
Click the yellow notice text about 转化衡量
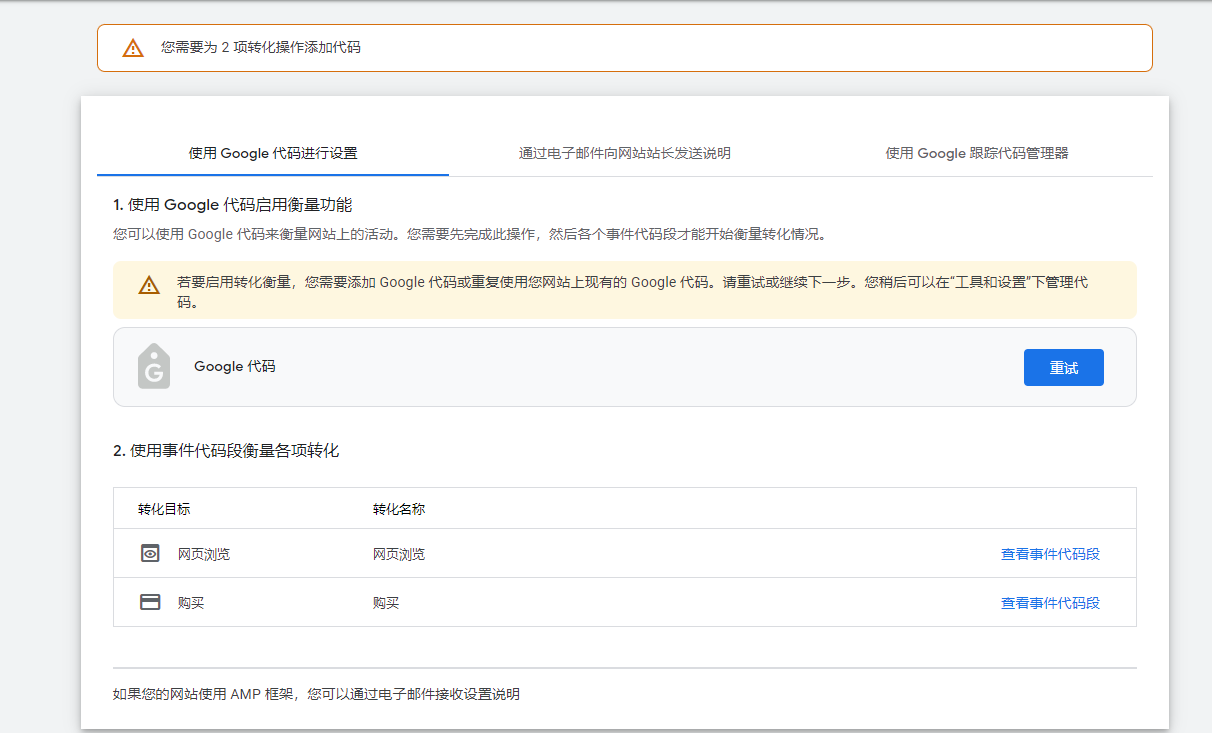click(632, 291)
